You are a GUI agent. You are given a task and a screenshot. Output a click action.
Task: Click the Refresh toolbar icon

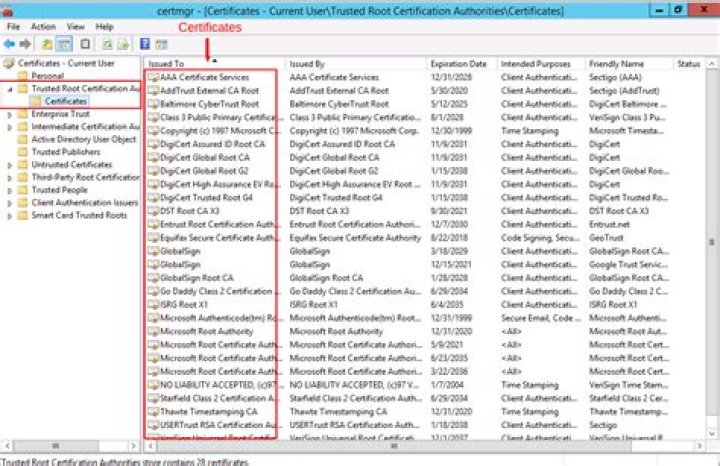point(107,44)
